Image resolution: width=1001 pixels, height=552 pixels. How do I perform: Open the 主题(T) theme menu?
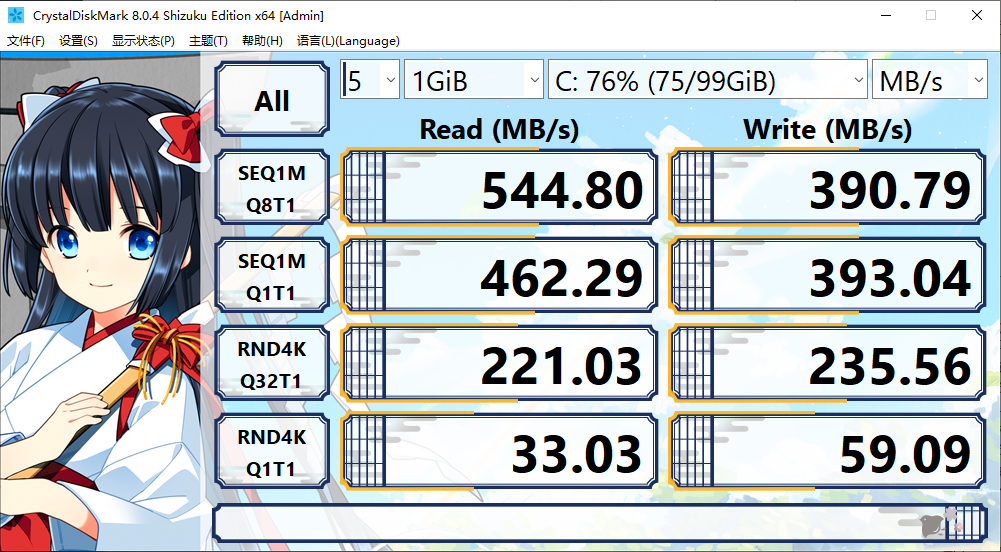(x=208, y=41)
